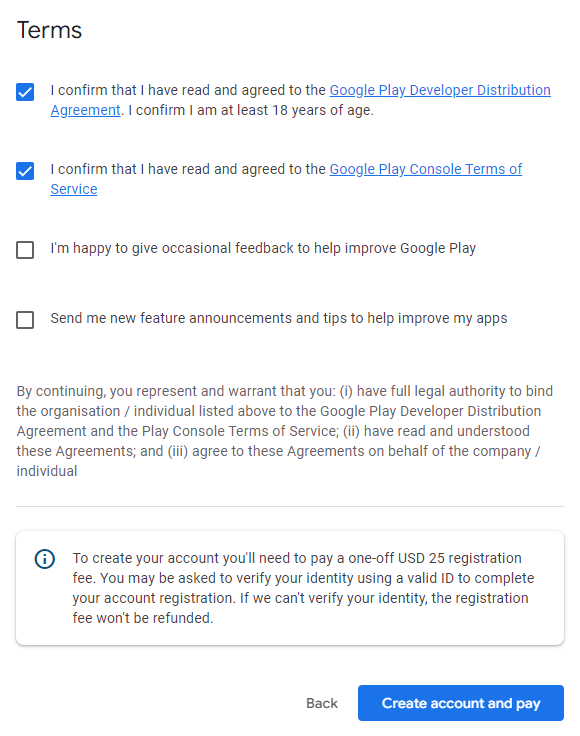Open the Google Play Developer Distribution link

[440, 90]
